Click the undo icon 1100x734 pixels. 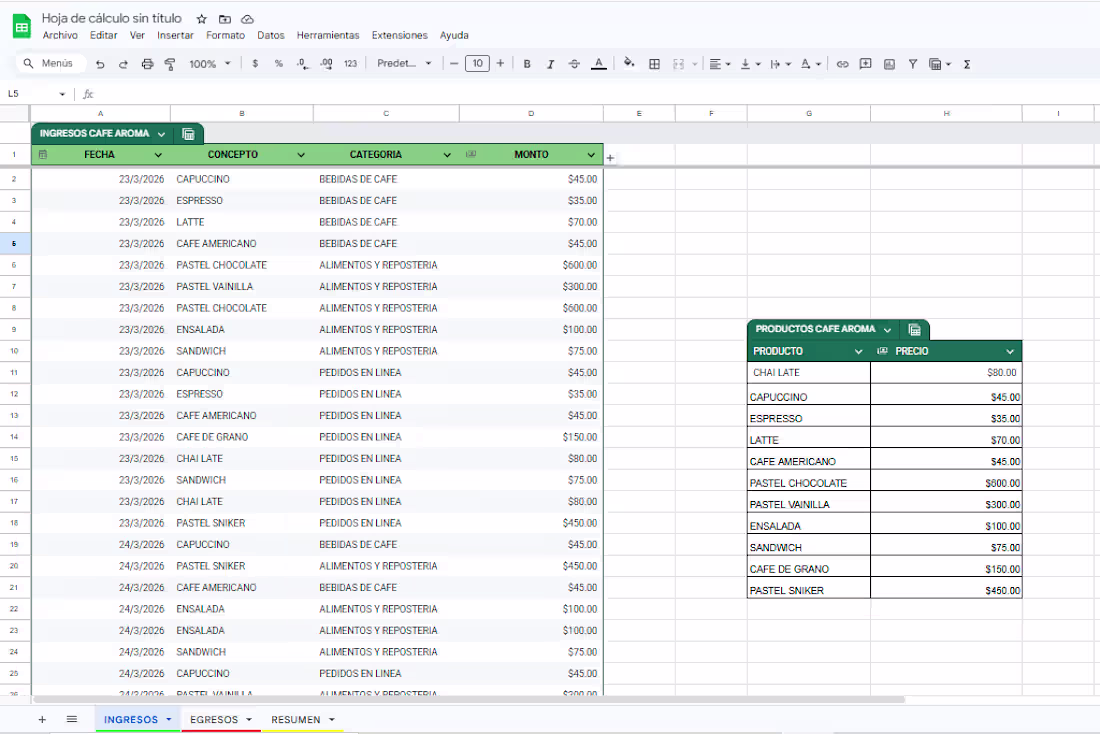(100, 64)
